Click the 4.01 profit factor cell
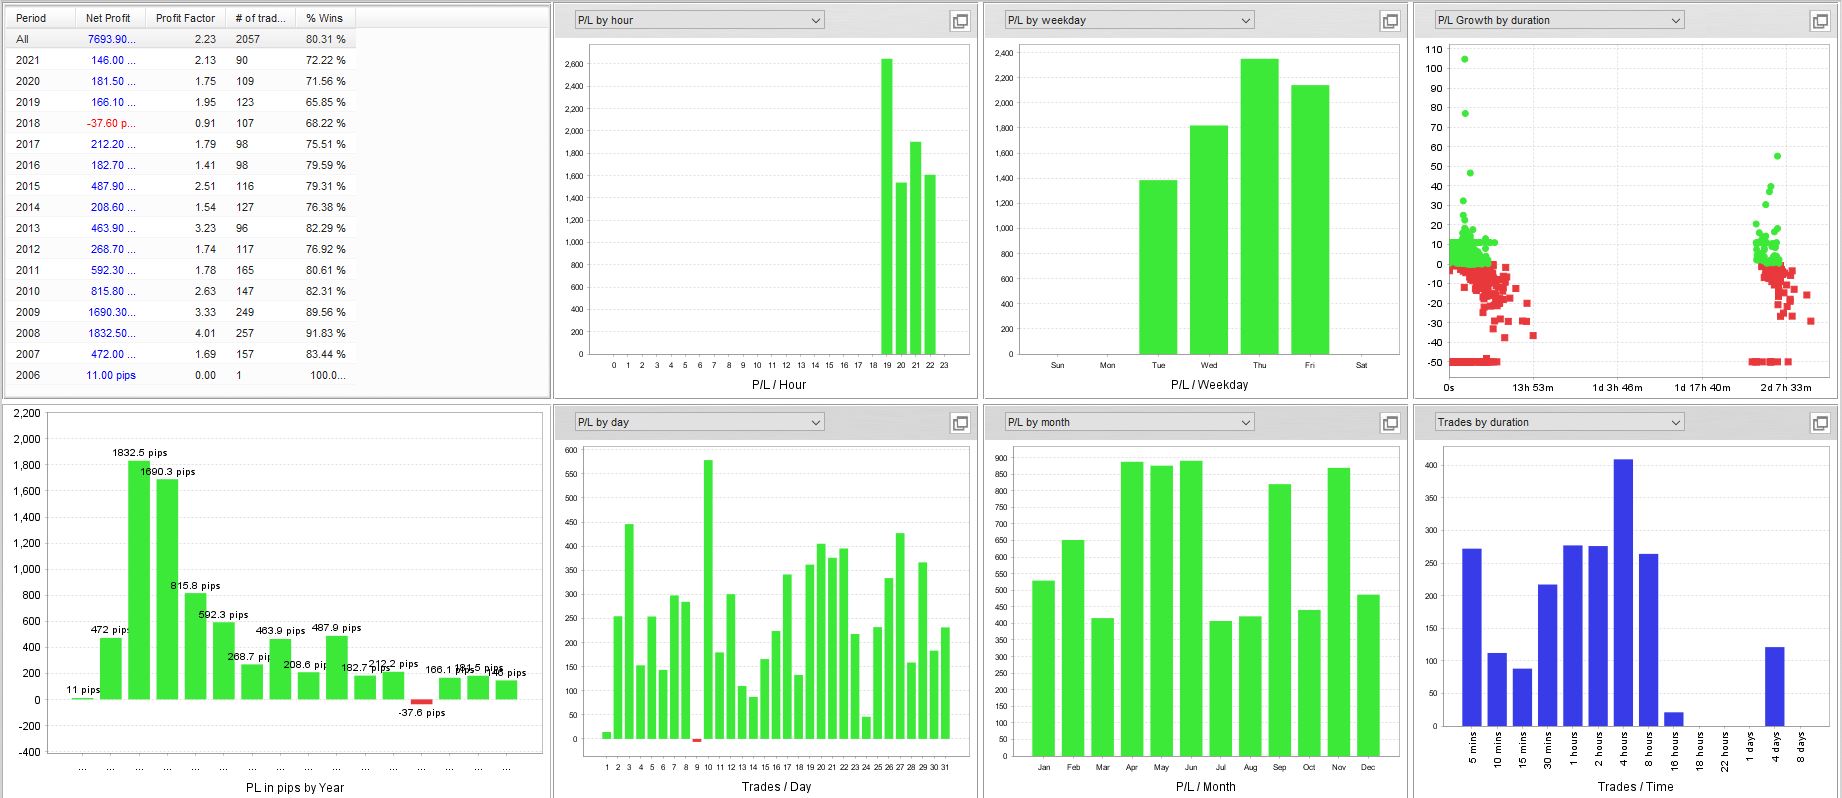This screenshot has height=798, width=1842. coord(185,333)
